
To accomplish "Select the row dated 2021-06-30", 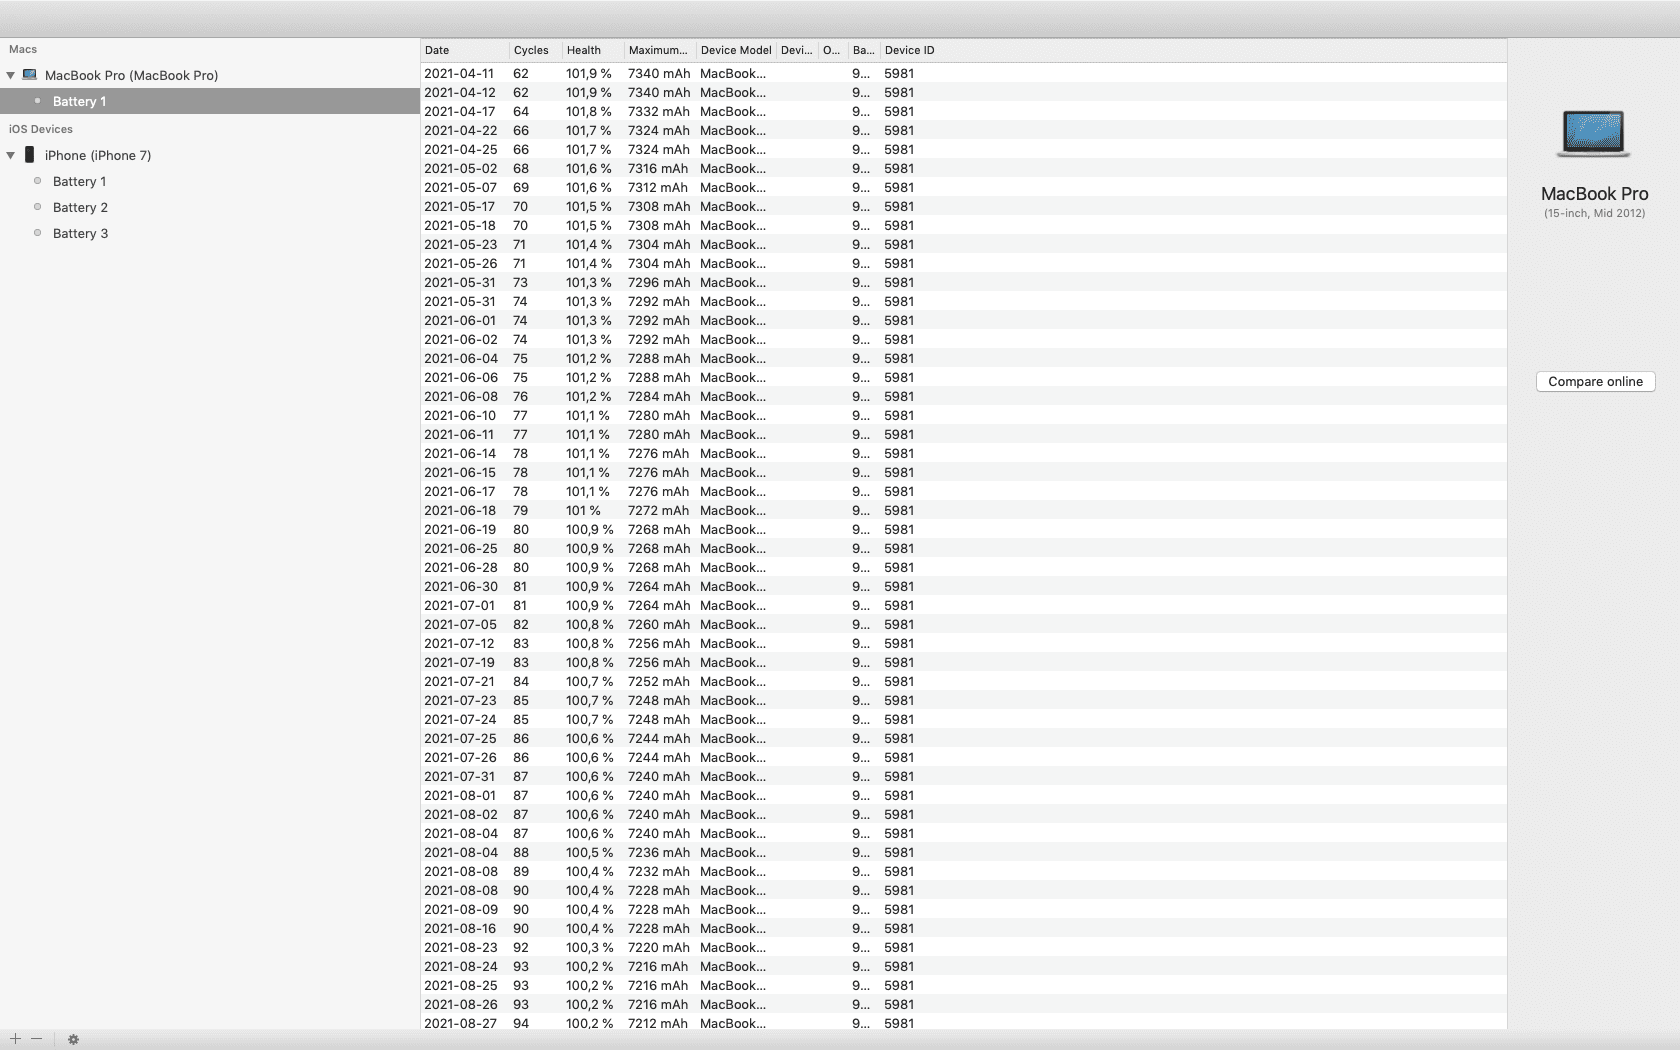I will click(x=964, y=586).
